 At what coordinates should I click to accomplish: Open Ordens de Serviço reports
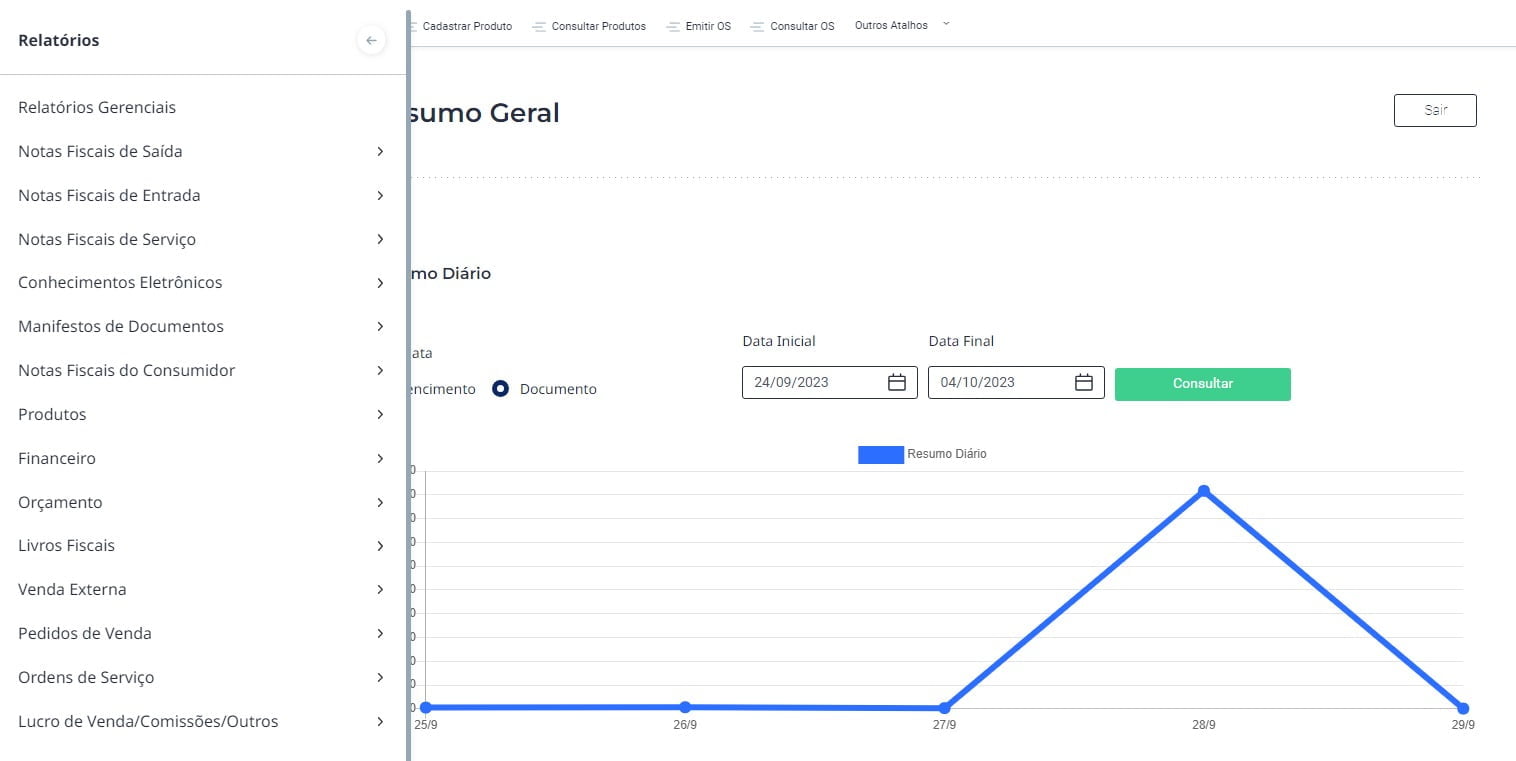pyautogui.click(x=86, y=678)
